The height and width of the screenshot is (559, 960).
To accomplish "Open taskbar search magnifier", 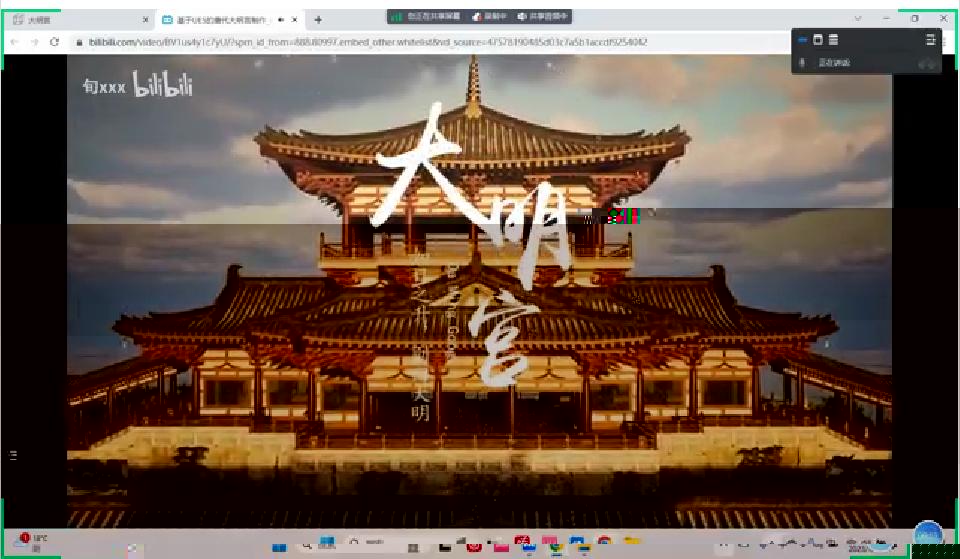I will tap(306, 546).
